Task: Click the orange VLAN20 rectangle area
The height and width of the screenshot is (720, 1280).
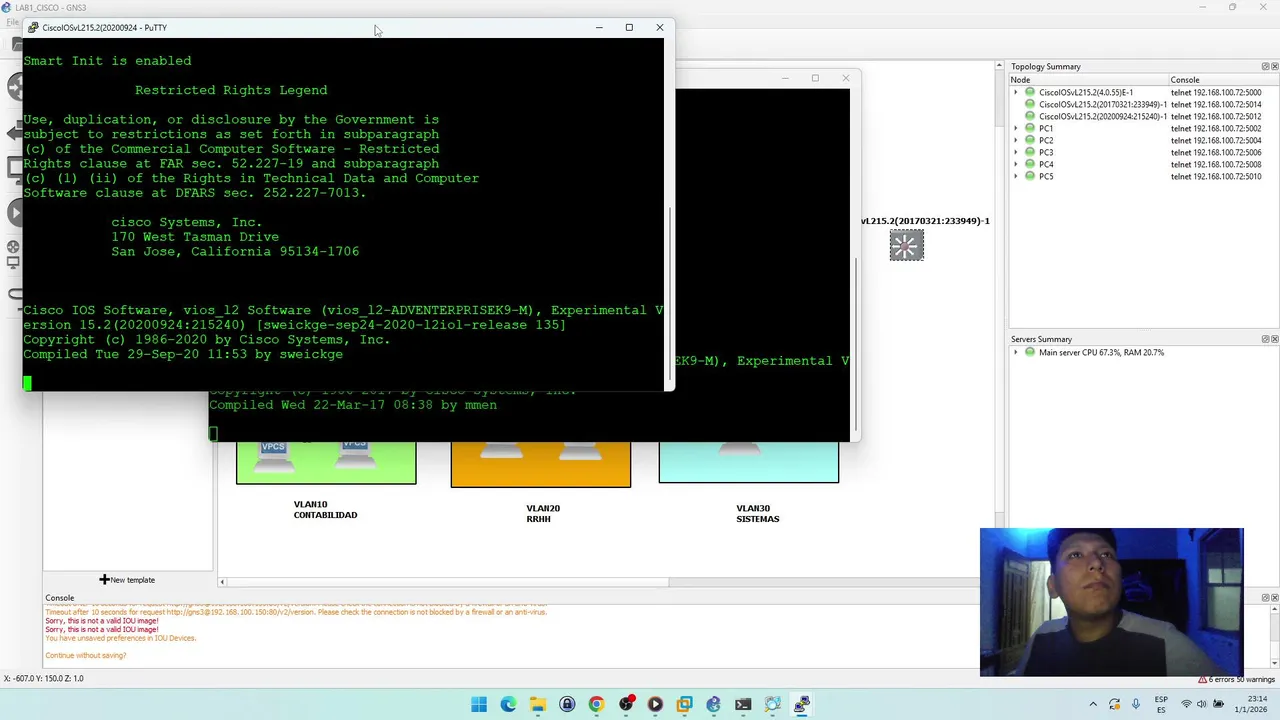Action: (x=540, y=464)
